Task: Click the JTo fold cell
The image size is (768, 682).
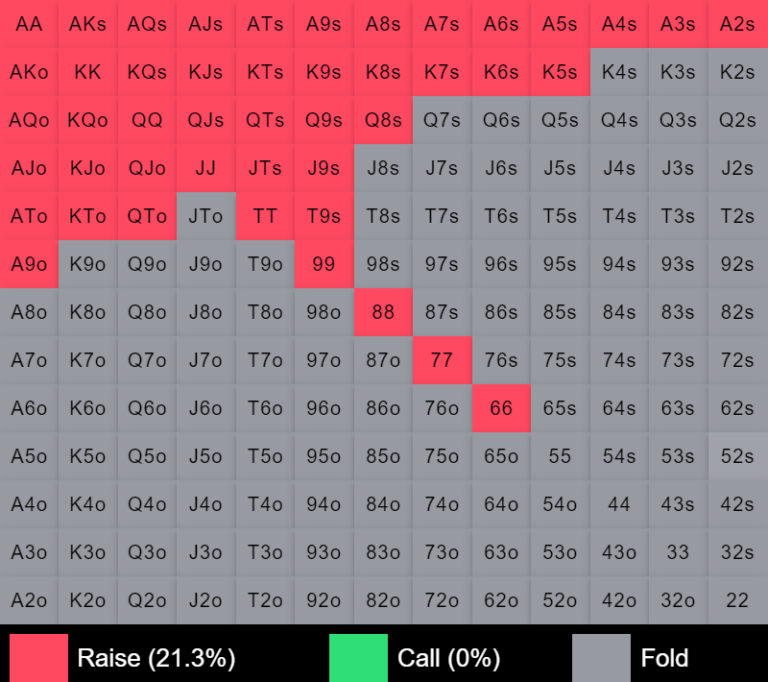Action: point(206,216)
